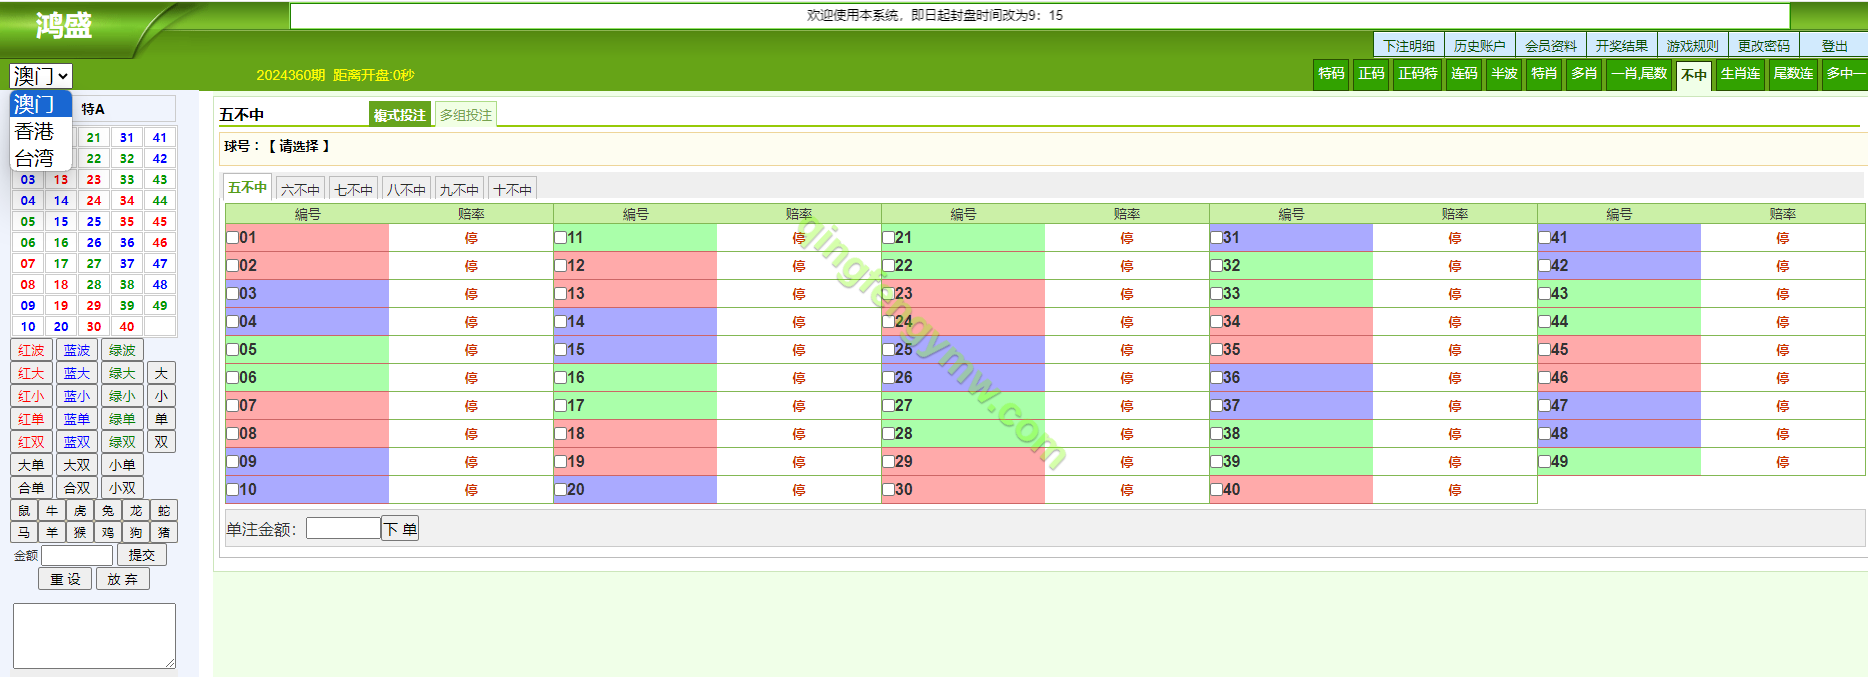Open the 生肖连 bet category

click(x=1740, y=74)
